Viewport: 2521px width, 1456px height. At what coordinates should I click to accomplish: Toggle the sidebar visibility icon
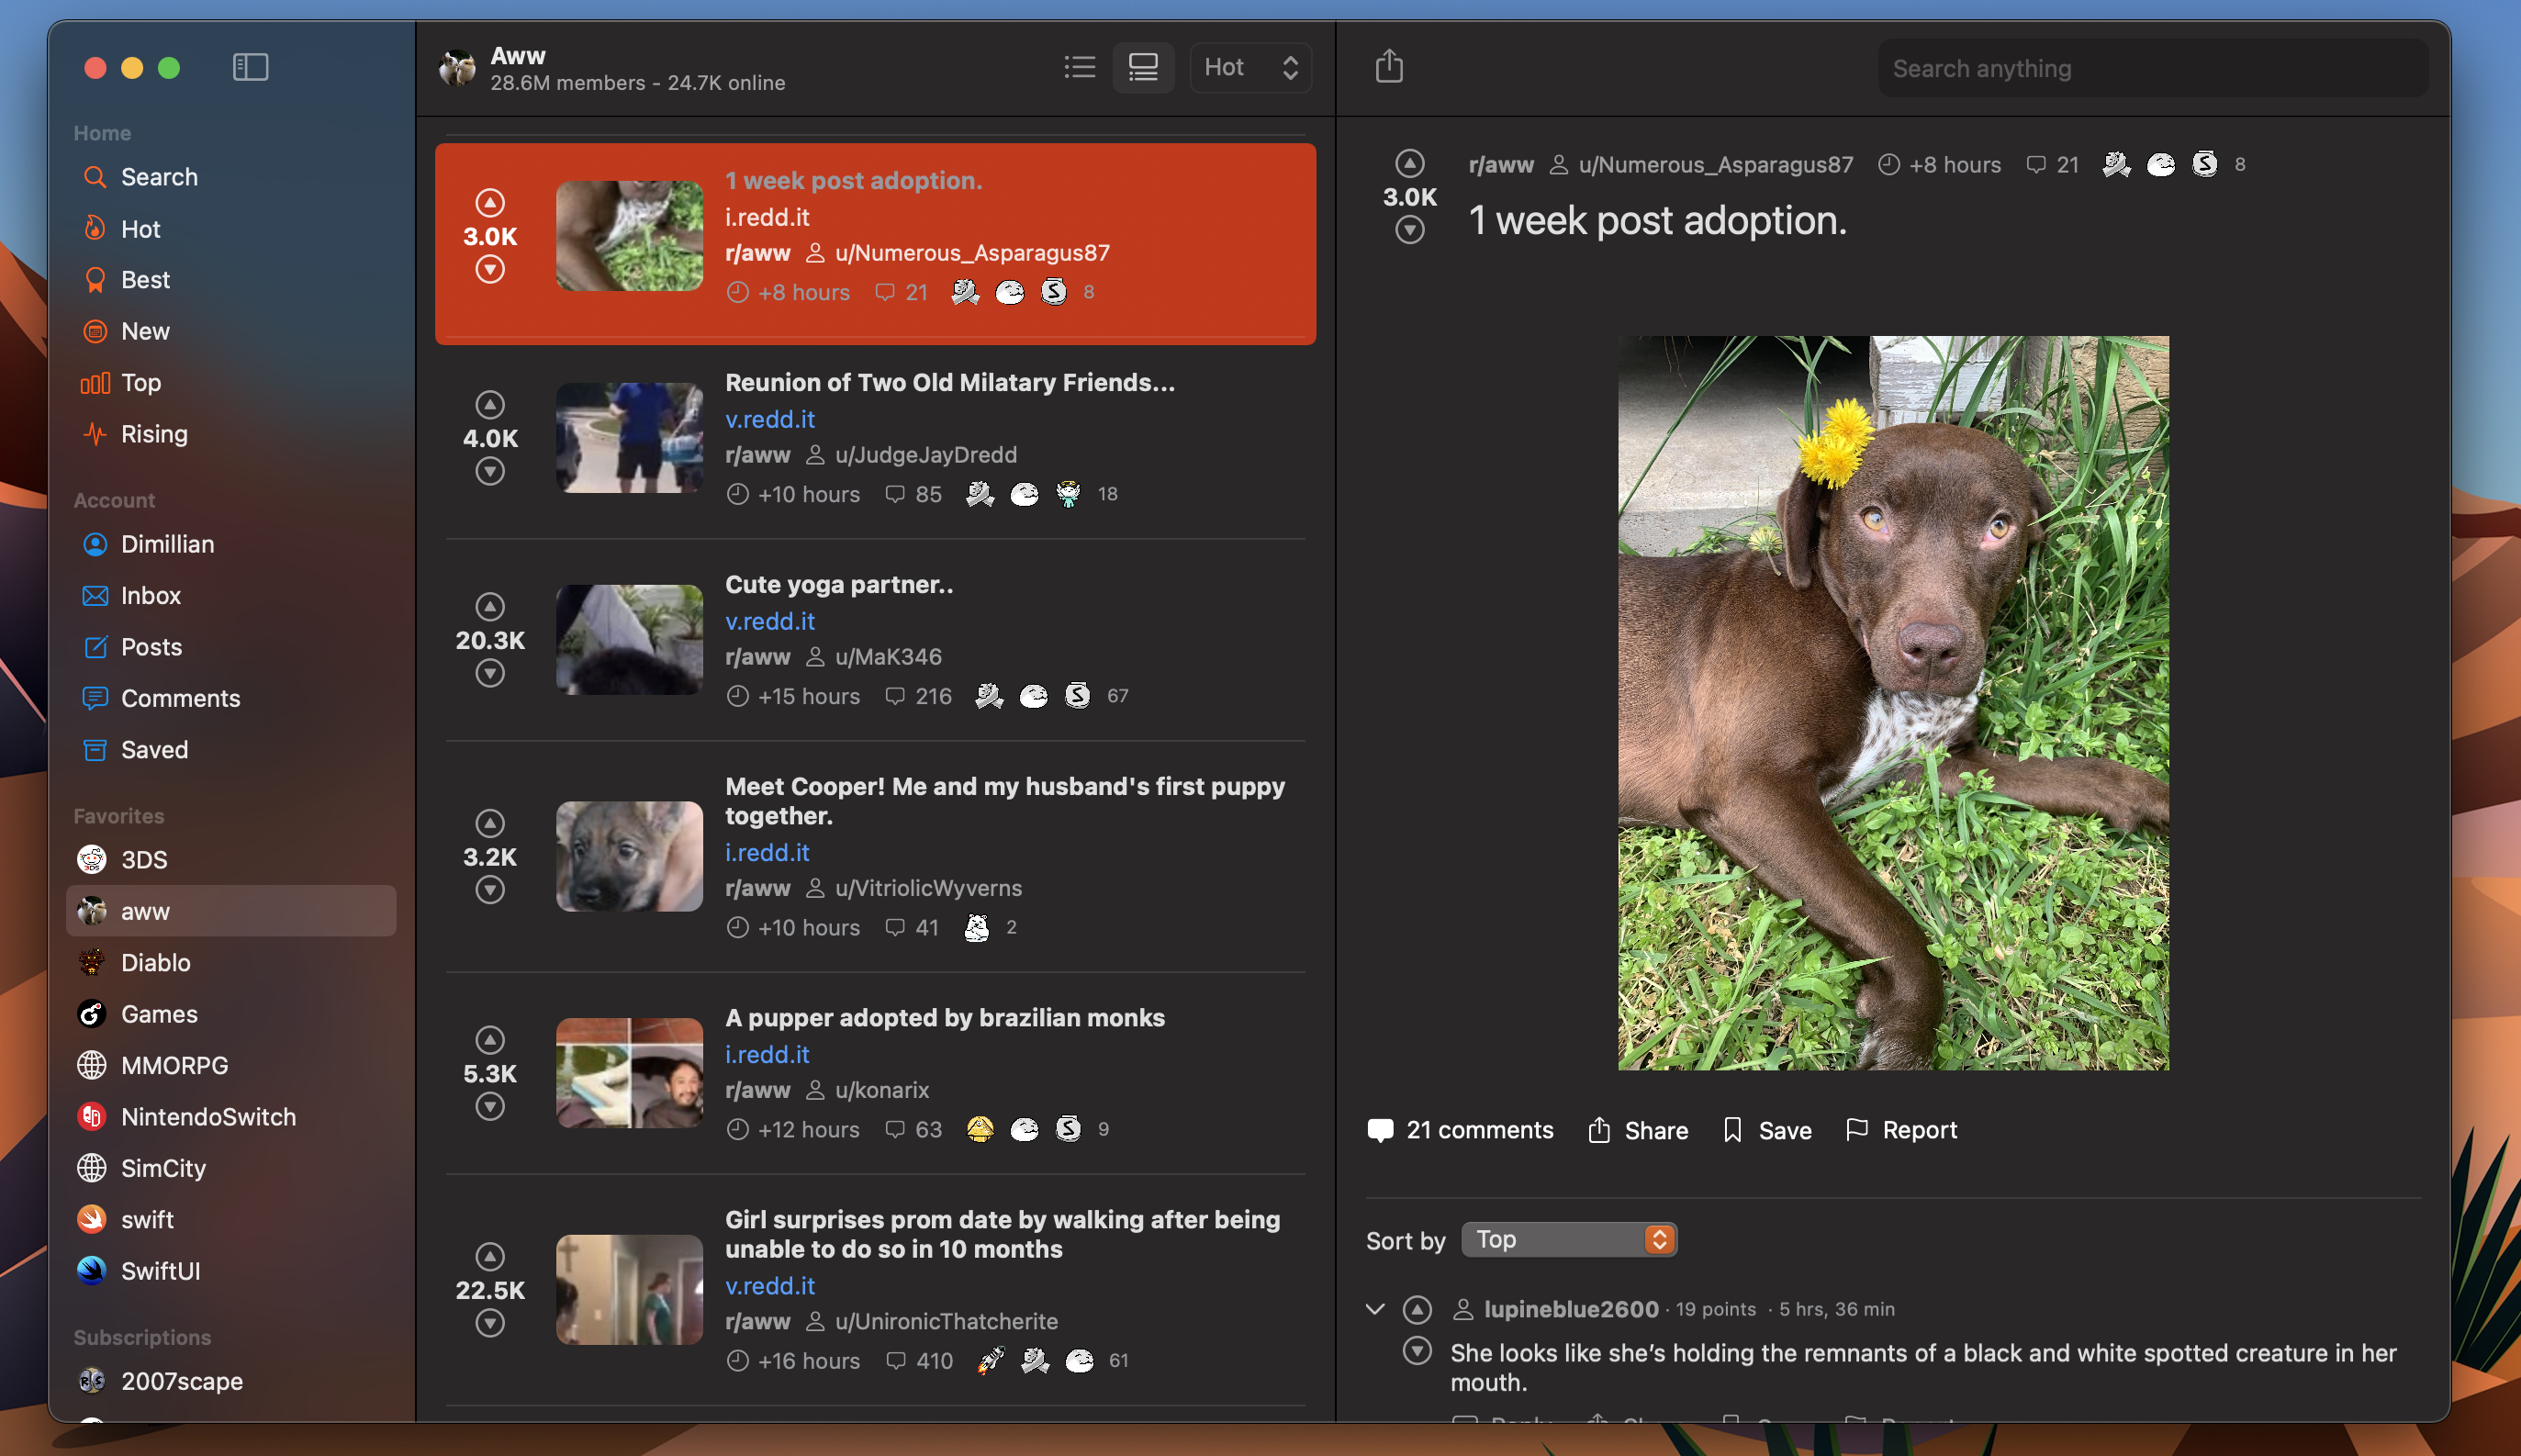[x=250, y=67]
